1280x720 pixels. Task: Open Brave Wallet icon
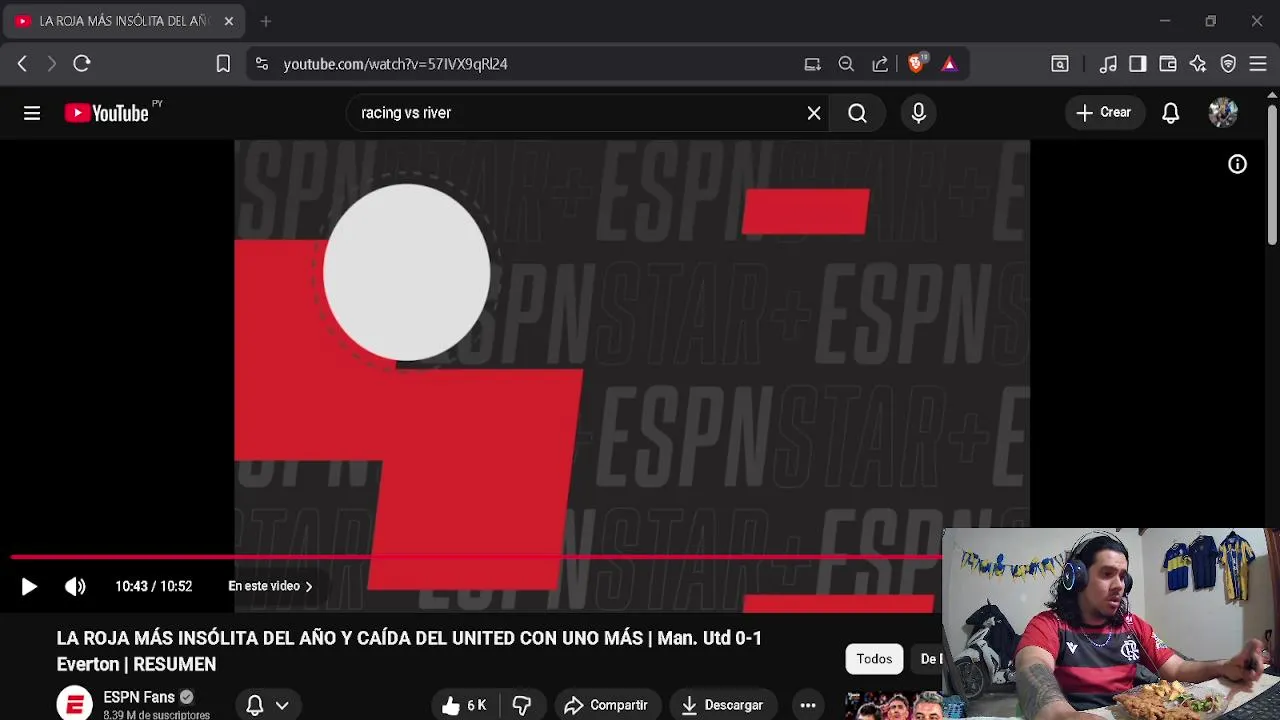1168,64
